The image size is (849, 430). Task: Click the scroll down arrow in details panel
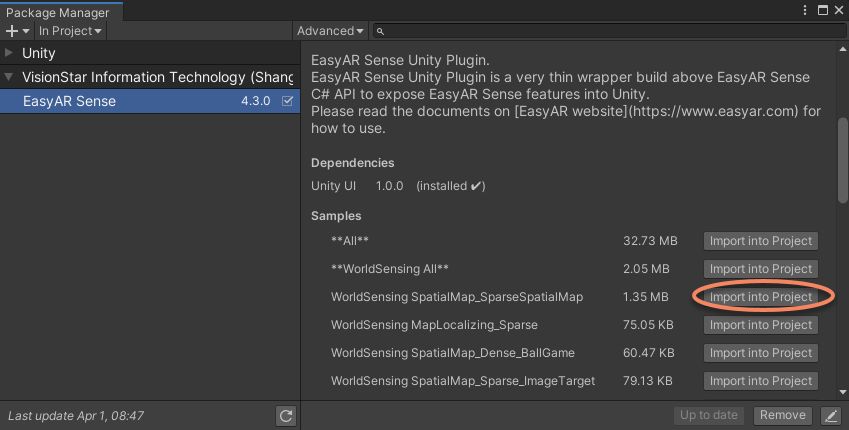[843, 392]
